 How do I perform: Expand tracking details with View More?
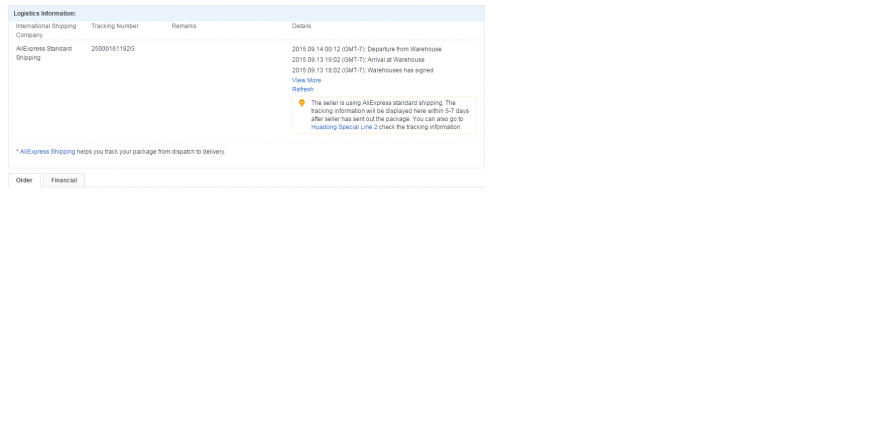pyautogui.click(x=306, y=80)
